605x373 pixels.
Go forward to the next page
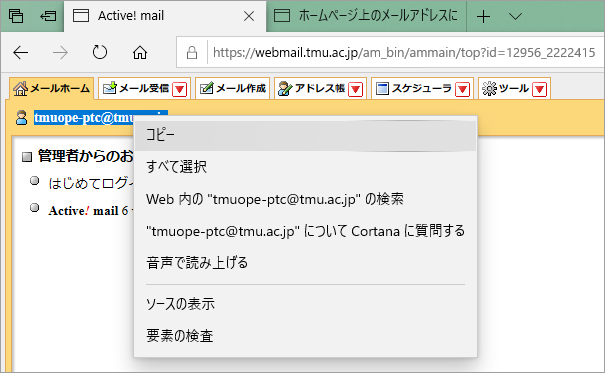61,52
